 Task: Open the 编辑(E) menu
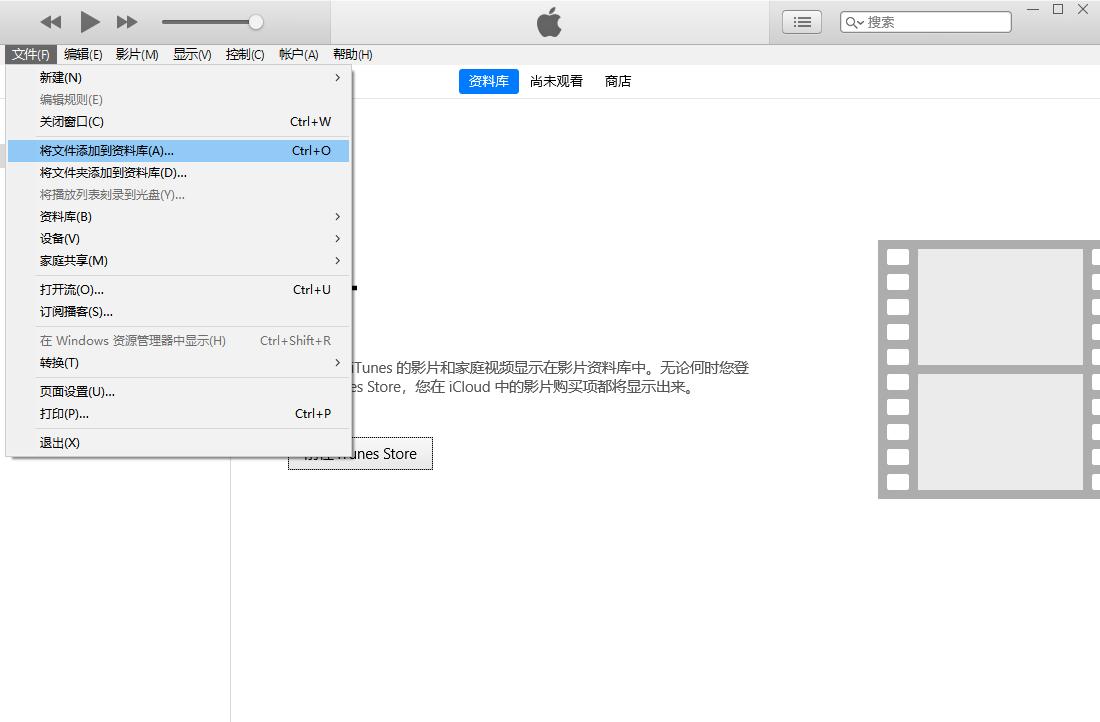click(83, 54)
